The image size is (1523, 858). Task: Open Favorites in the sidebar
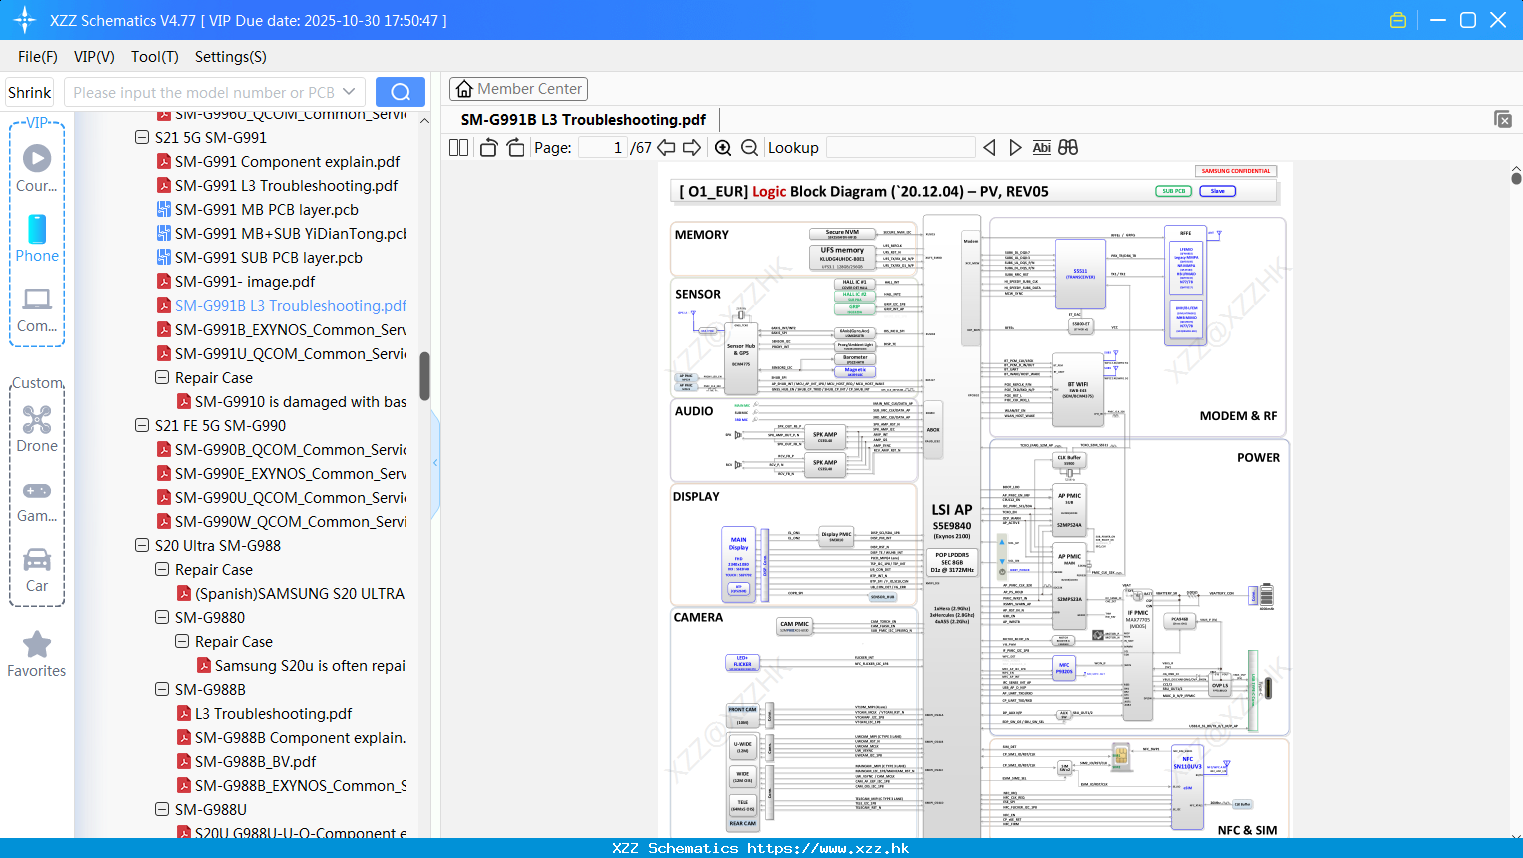(37, 654)
